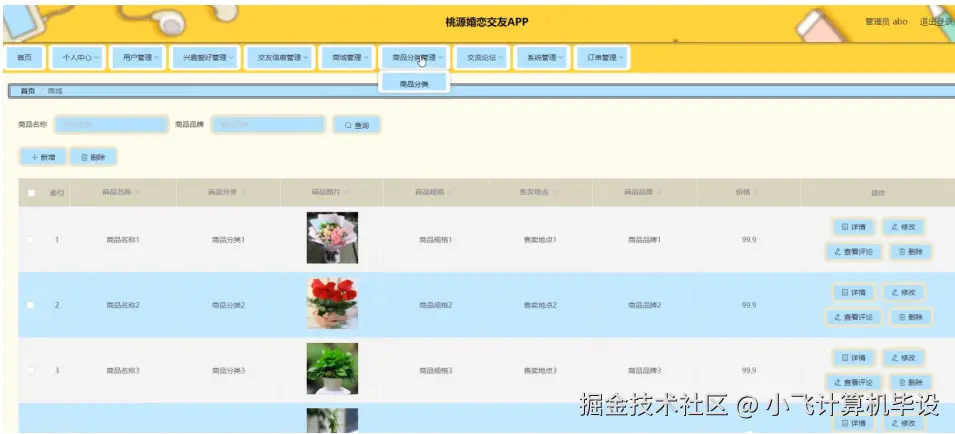Click 修改 for row 商品名称3
The image size is (955, 434).
904,358
